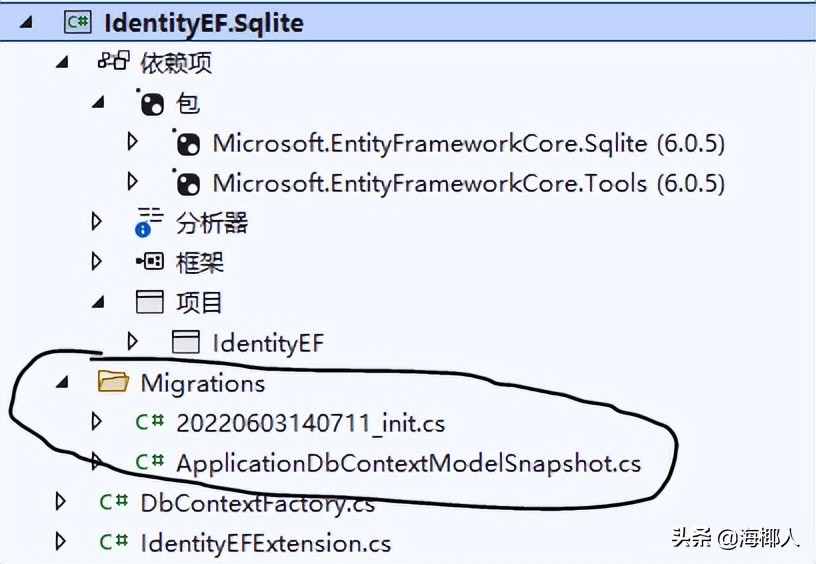Image resolution: width=816 pixels, height=564 pixels.
Task: Expand the Microsoft.EntityFrameworkCore.Tools package
Action: click(133, 182)
